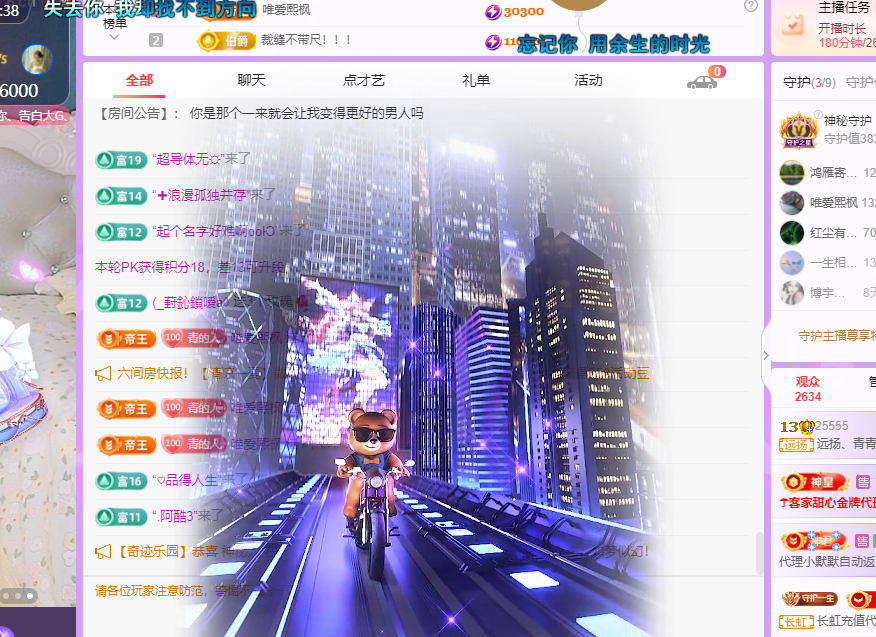
Task: Click the 房间公告 announcement text
Action: [x=306, y=113]
